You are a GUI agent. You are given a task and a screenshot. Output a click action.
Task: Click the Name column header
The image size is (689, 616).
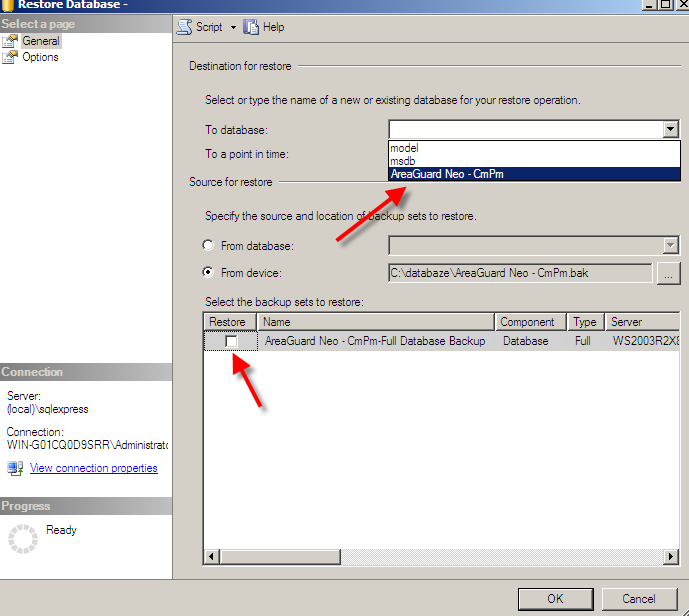pyautogui.click(x=376, y=322)
